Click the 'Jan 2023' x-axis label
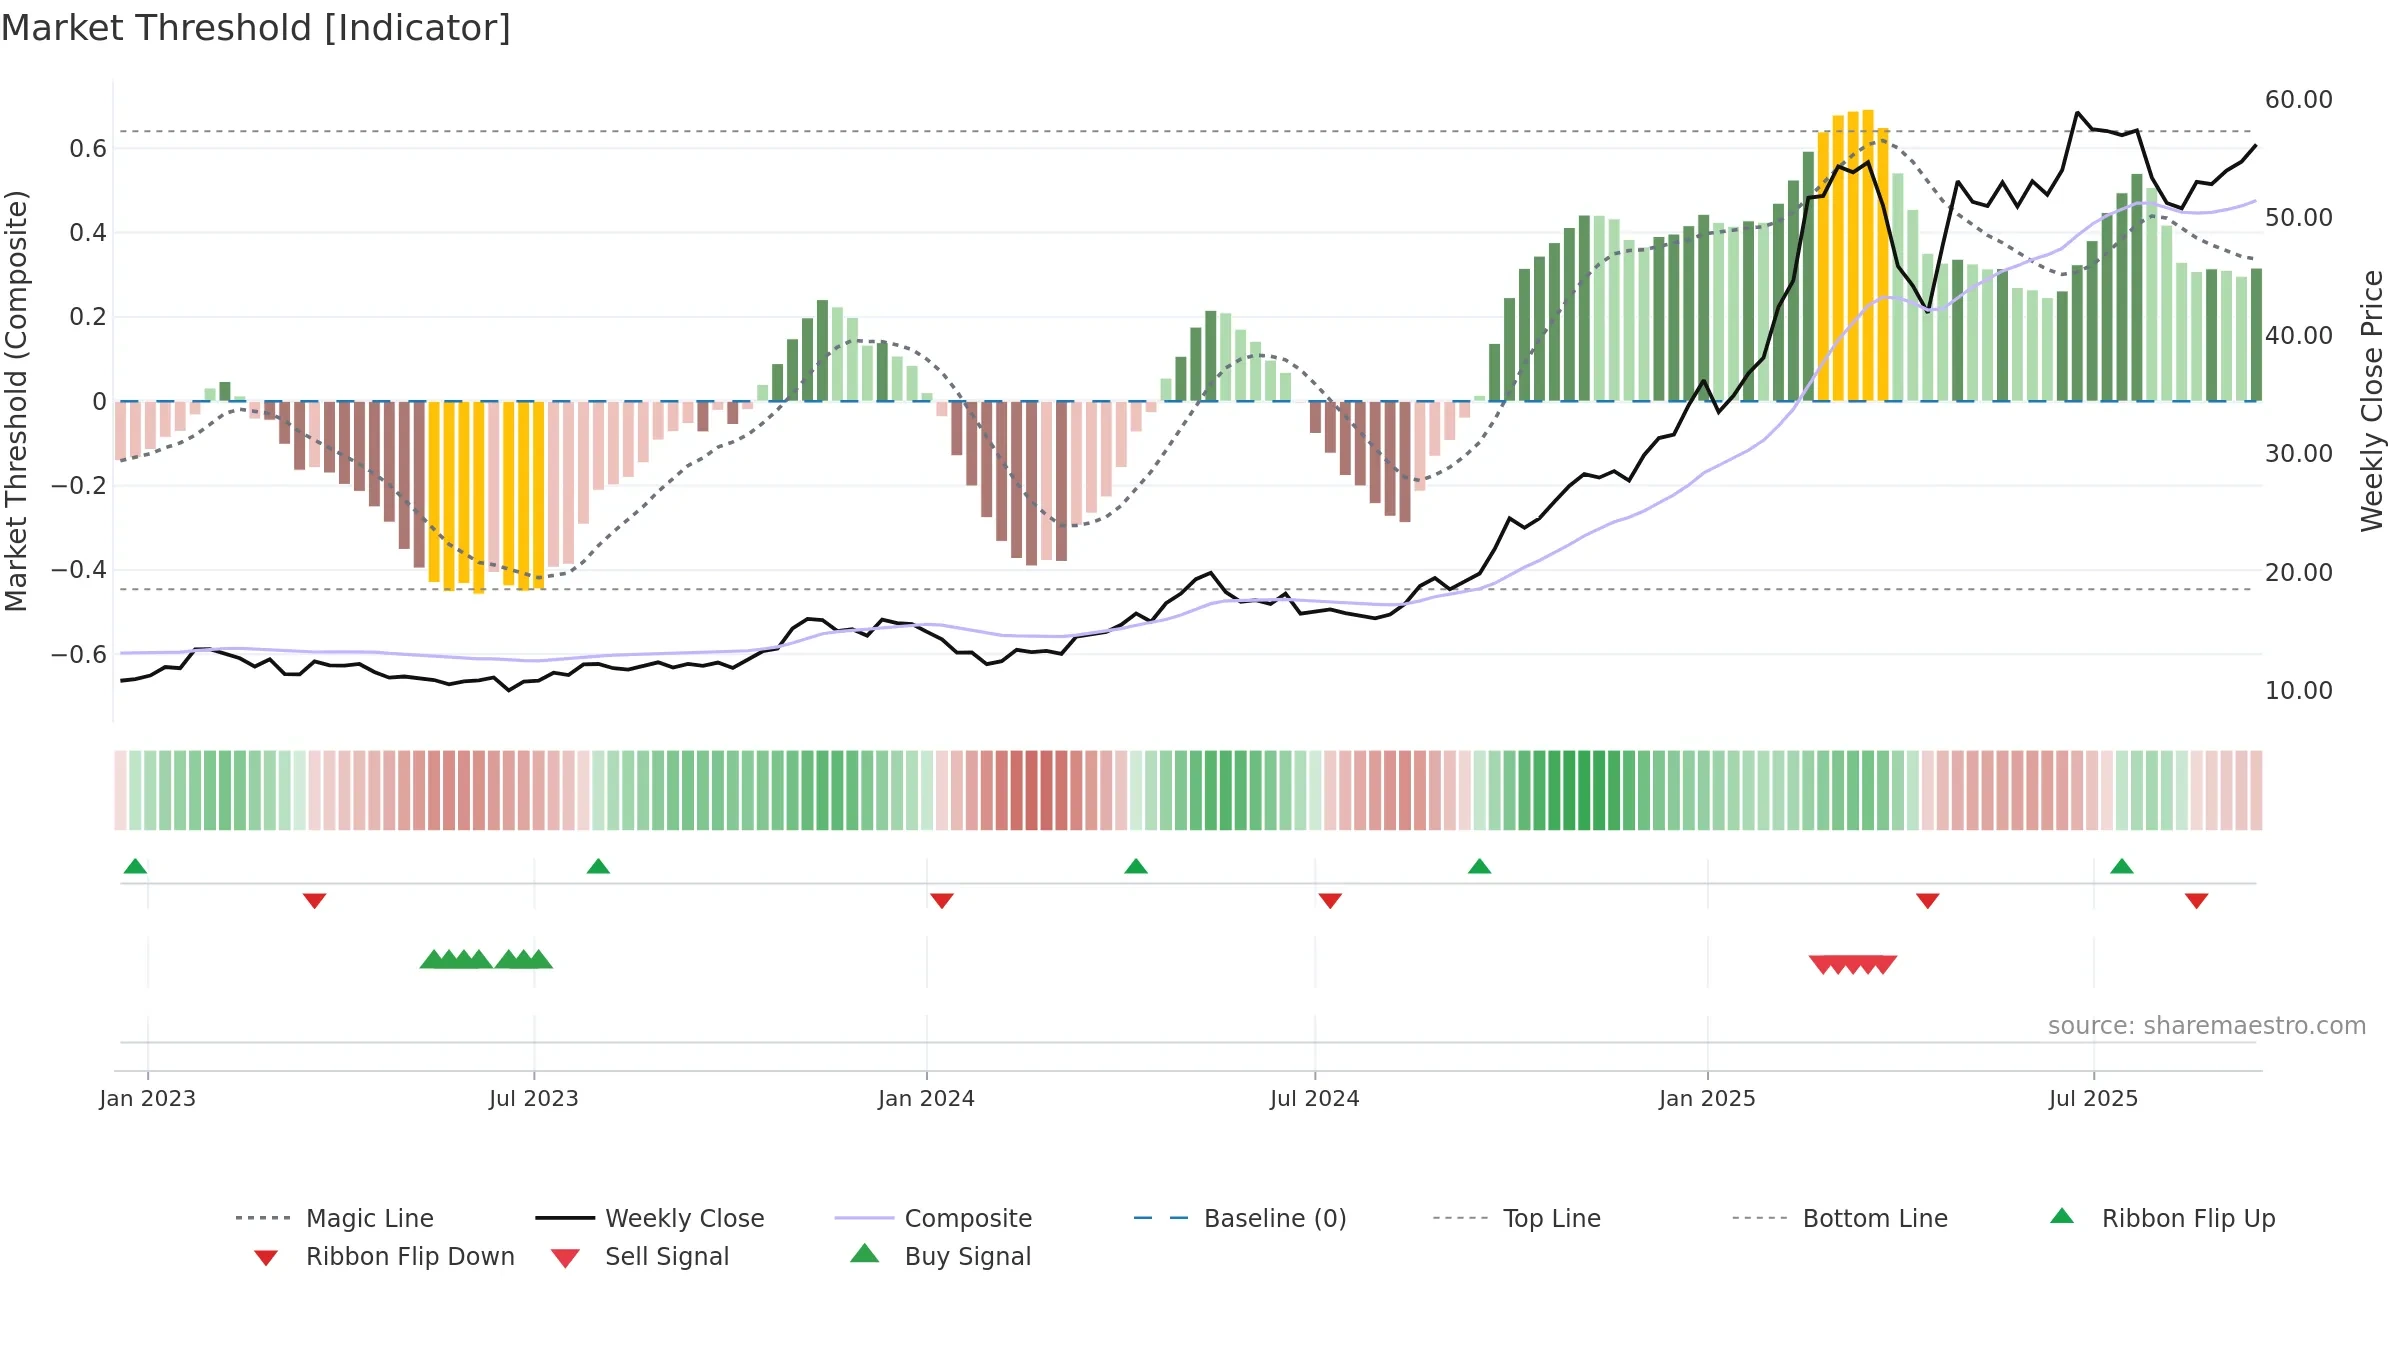The width and height of the screenshot is (2400, 1350). point(148,1098)
